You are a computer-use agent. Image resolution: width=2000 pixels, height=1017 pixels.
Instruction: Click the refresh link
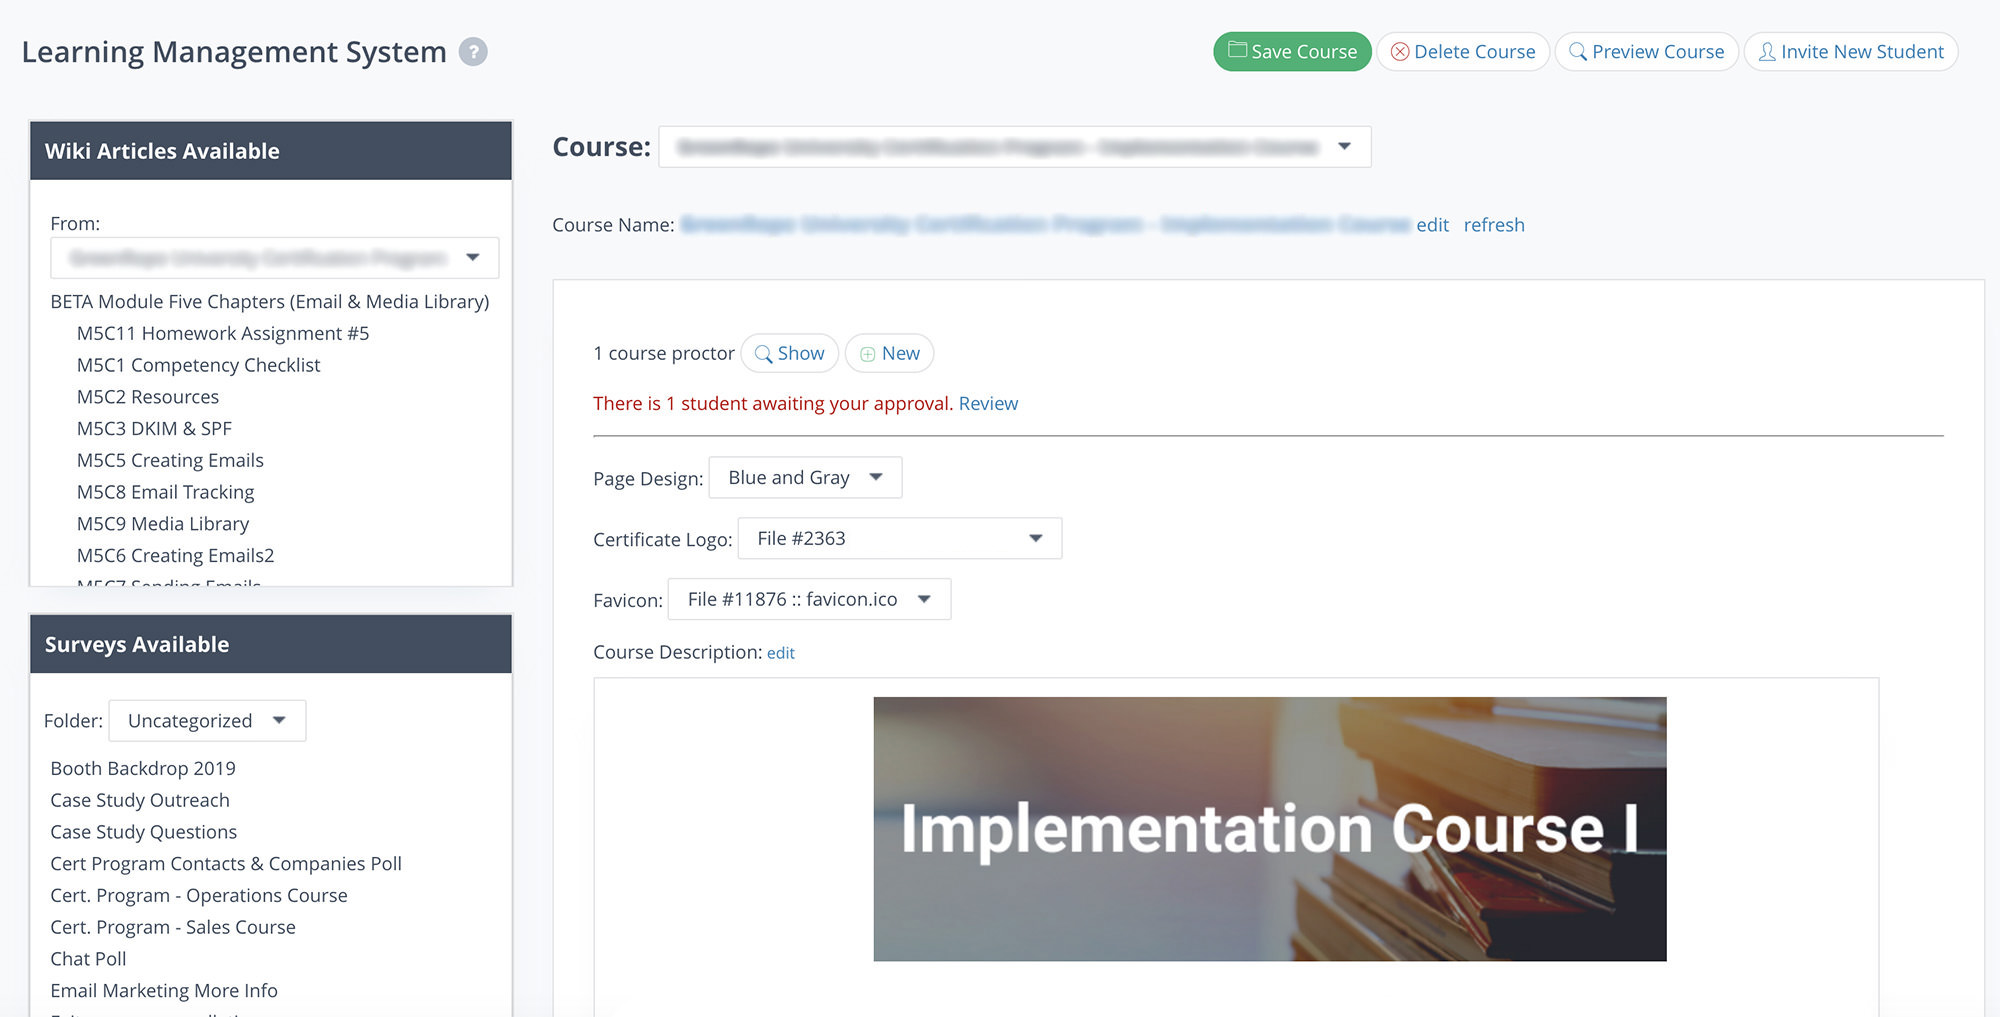click(1494, 225)
